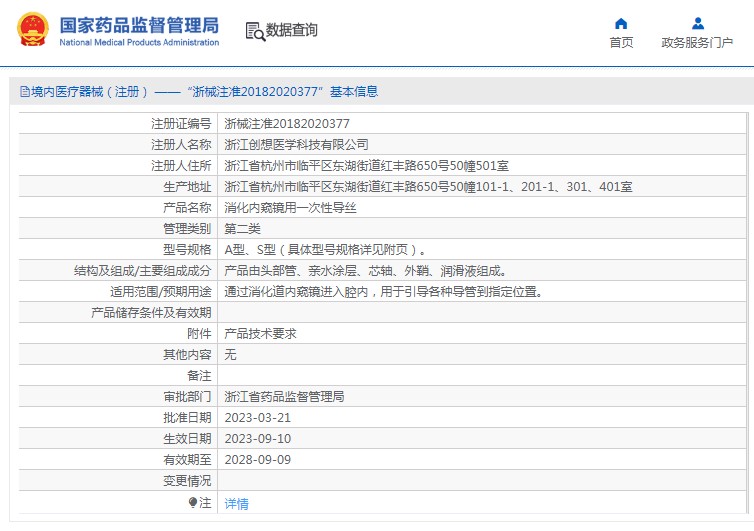Click the composition text 产品由头部管、亲水涂层
The width and height of the screenshot is (754, 531).
point(365,271)
